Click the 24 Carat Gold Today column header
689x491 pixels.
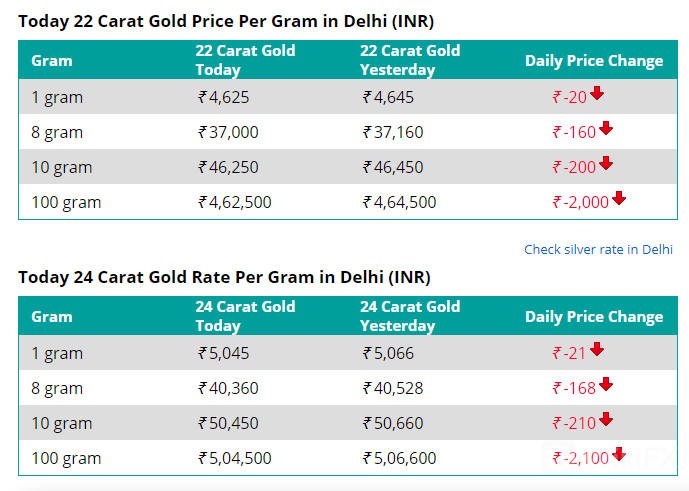245,316
